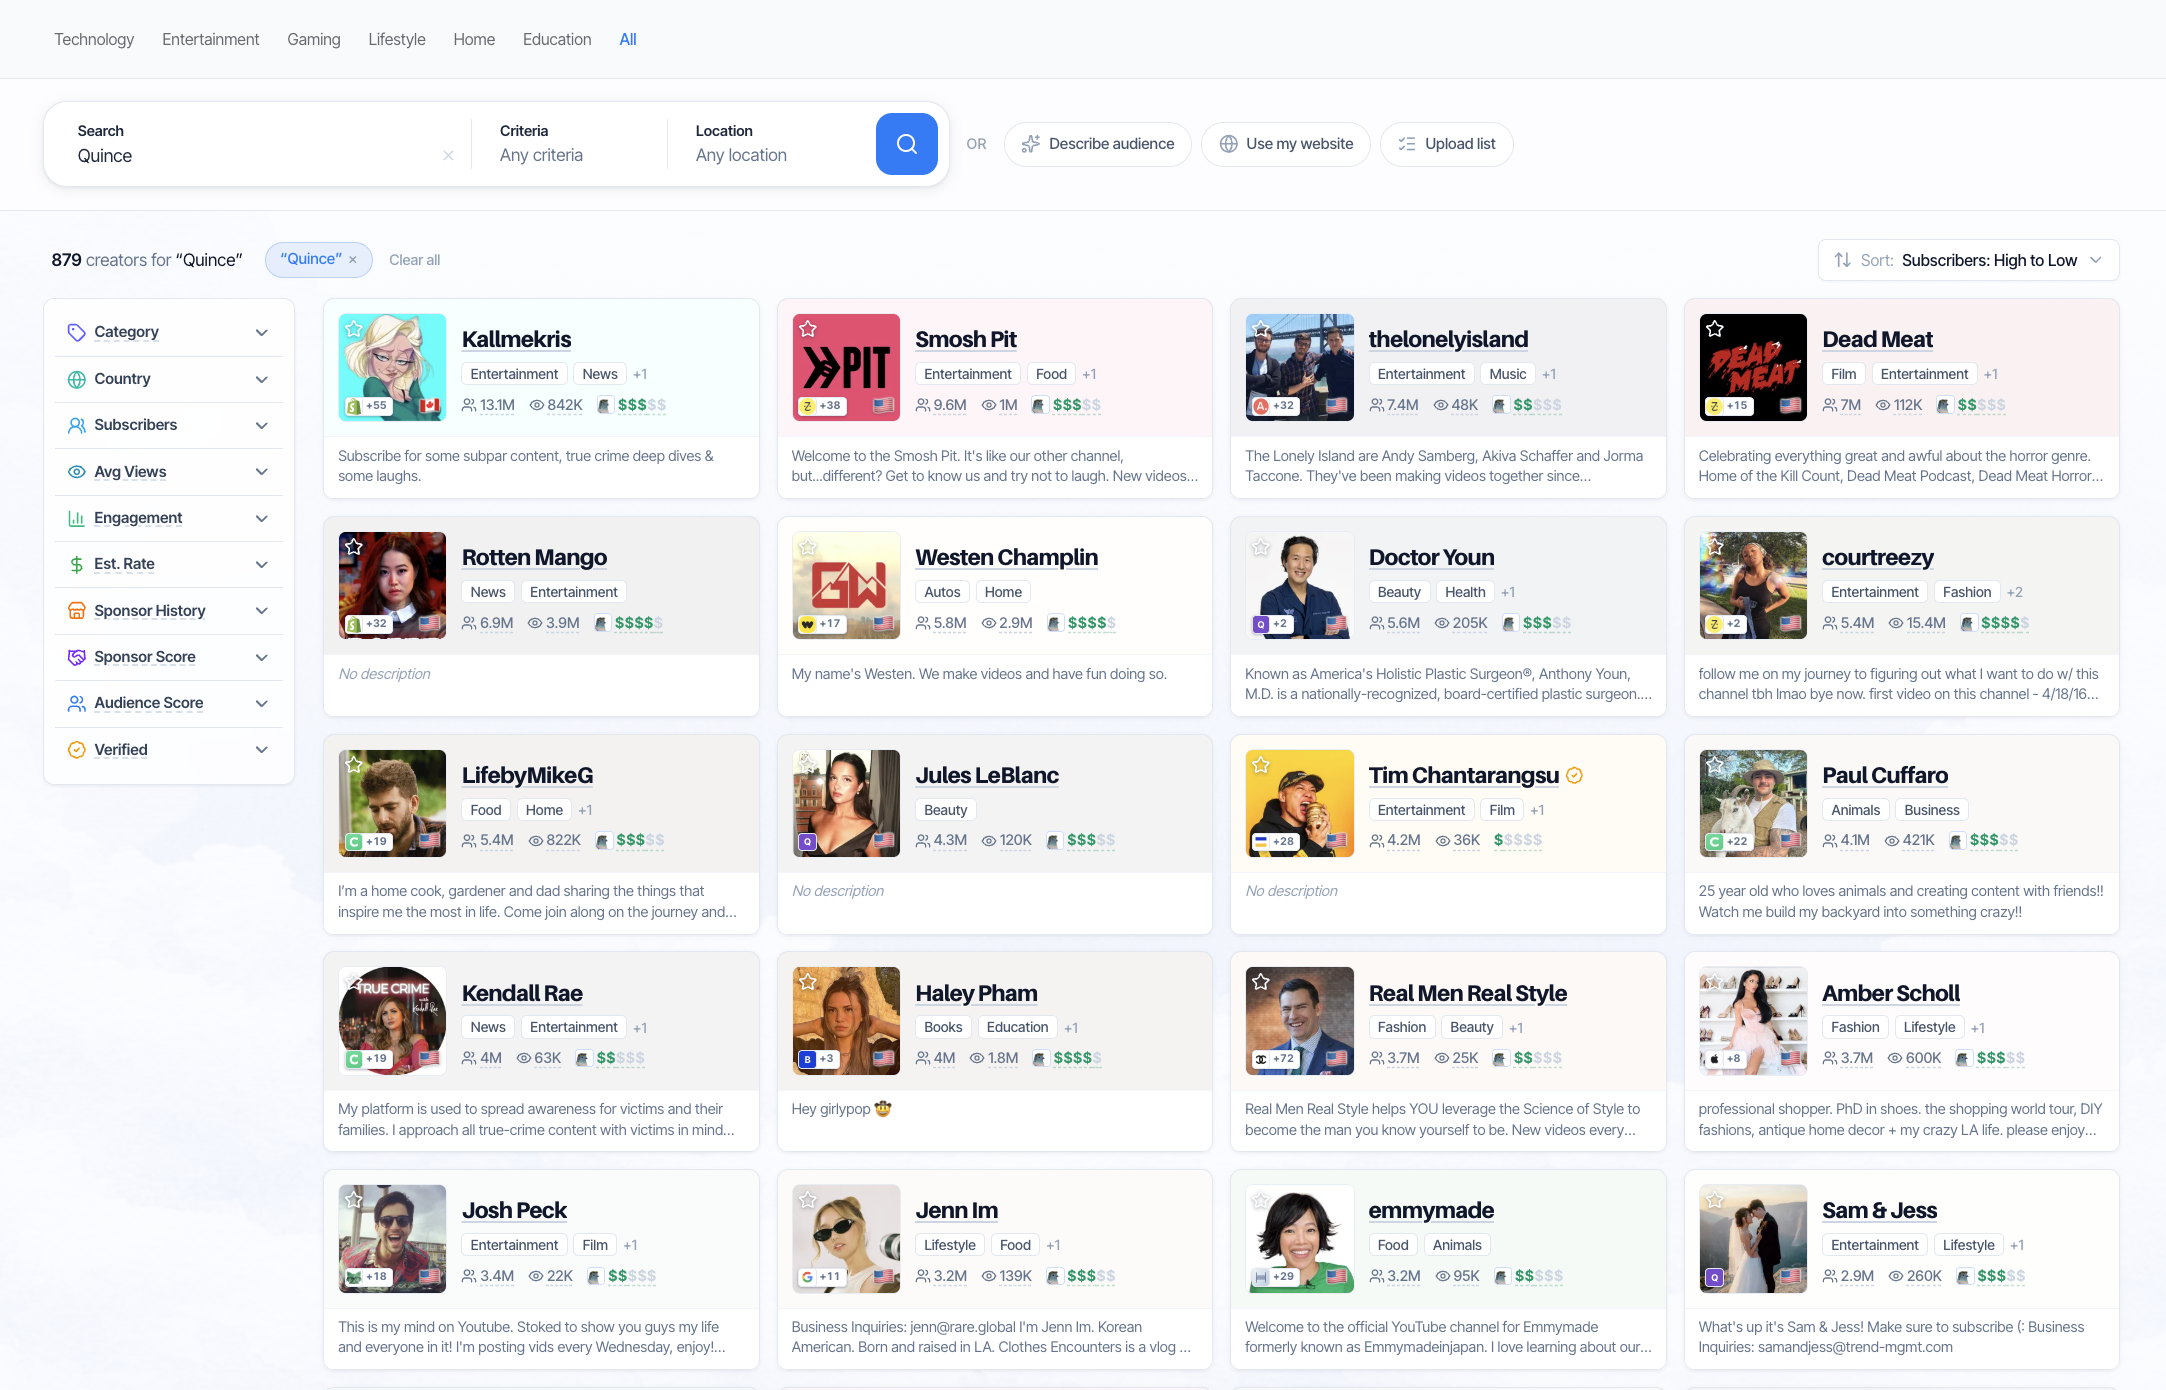Switch to the Gaming tab
Viewport: 2166px width, 1390px height.
coord(314,39)
